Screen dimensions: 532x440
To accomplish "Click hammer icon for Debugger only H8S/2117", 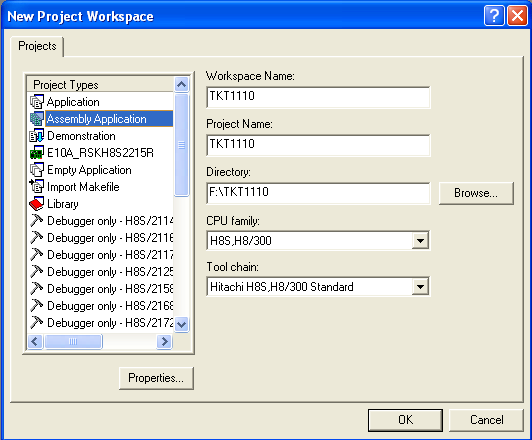I will [x=37, y=254].
